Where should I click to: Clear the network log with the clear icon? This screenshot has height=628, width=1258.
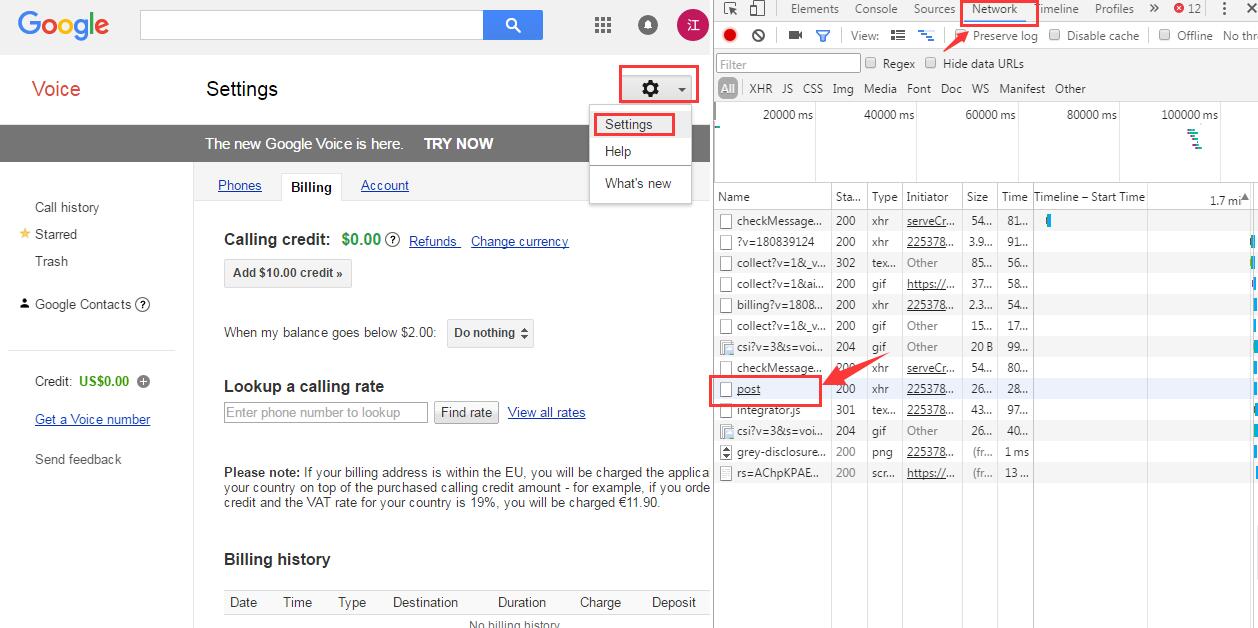coord(758,35)
